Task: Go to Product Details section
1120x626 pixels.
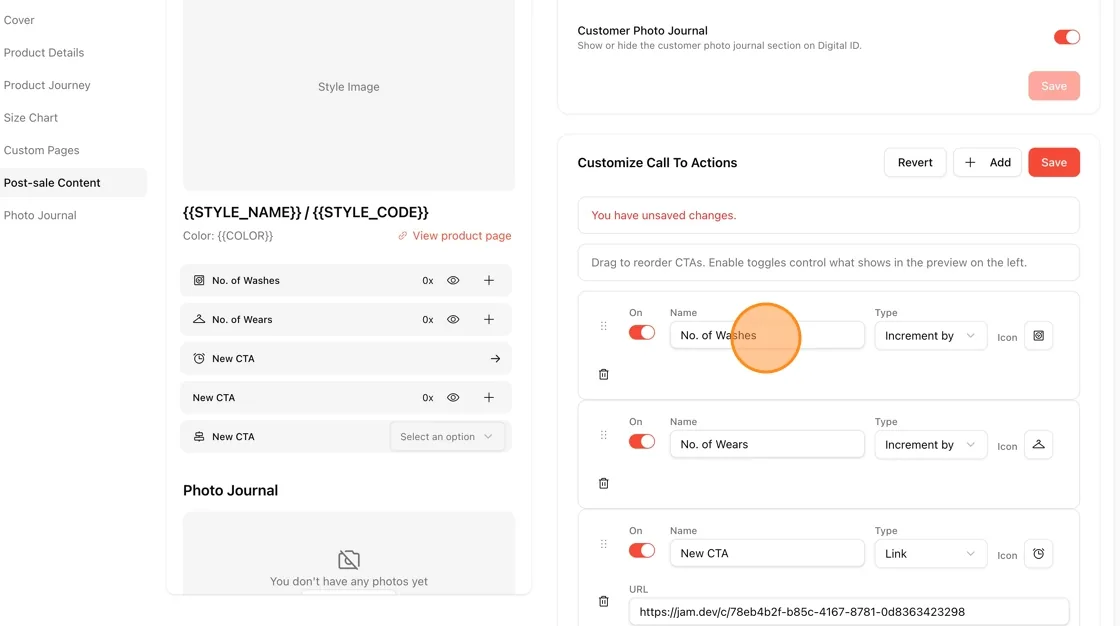Action: point(44,53)
